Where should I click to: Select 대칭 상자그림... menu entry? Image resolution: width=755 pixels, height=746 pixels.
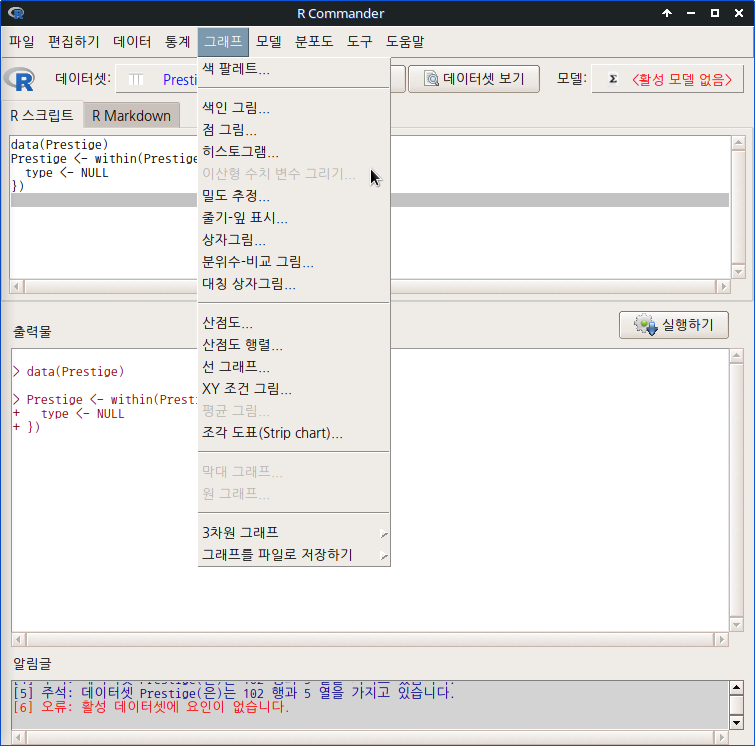coord(294,284)
